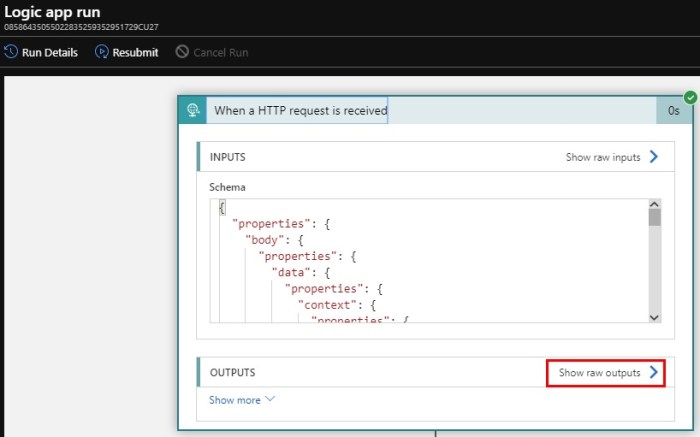Click the schema scrollbar thumb
This screenshot has height=437, width=700.
654,217
